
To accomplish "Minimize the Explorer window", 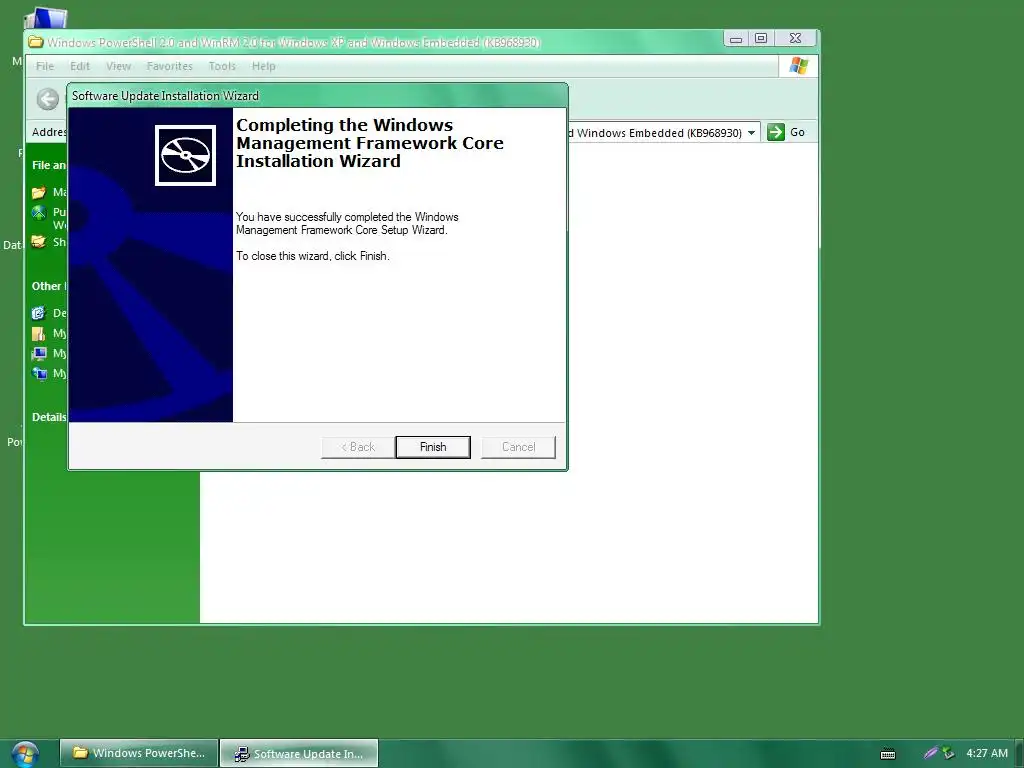I will click(x=736, y=39).
